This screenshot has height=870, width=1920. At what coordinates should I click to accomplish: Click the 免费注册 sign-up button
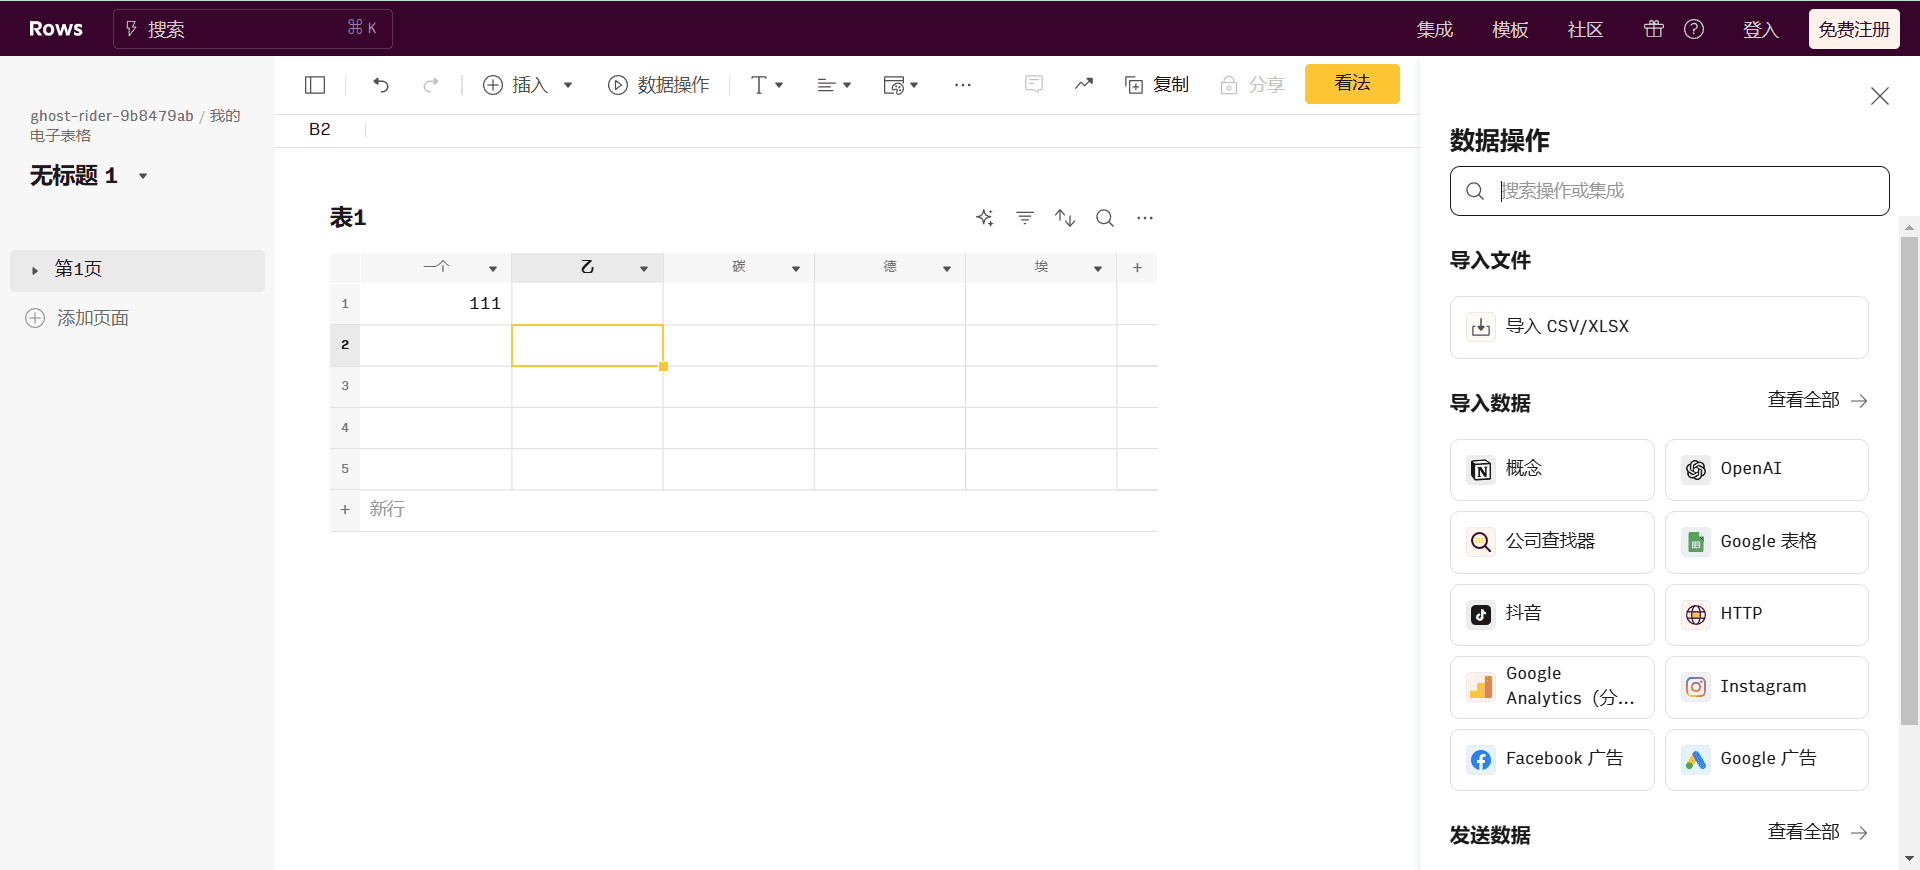pyautogui.click(x=1853, y=29)
